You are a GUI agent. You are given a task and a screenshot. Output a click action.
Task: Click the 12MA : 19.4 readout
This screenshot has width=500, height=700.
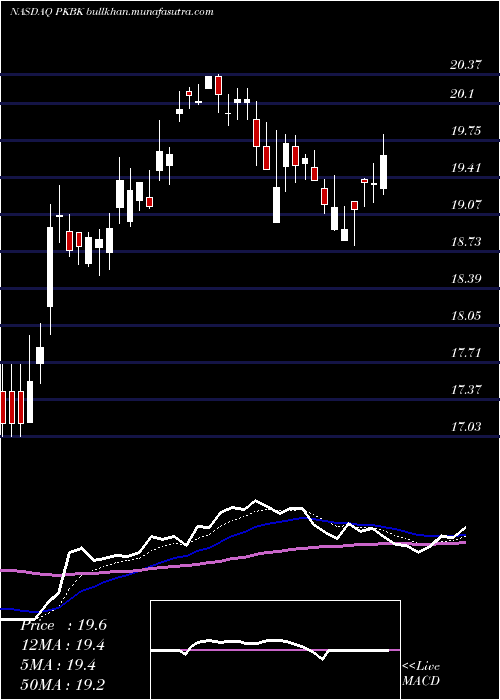pos(63,645)
